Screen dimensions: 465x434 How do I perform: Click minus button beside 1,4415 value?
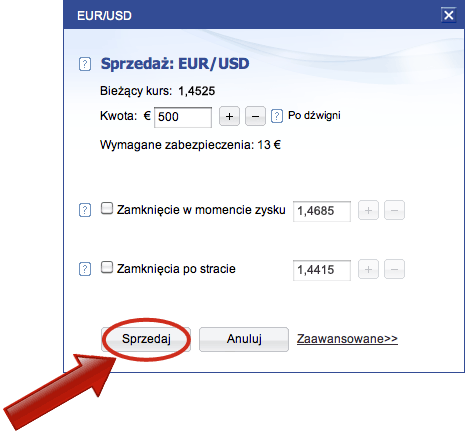coord(394,269)
